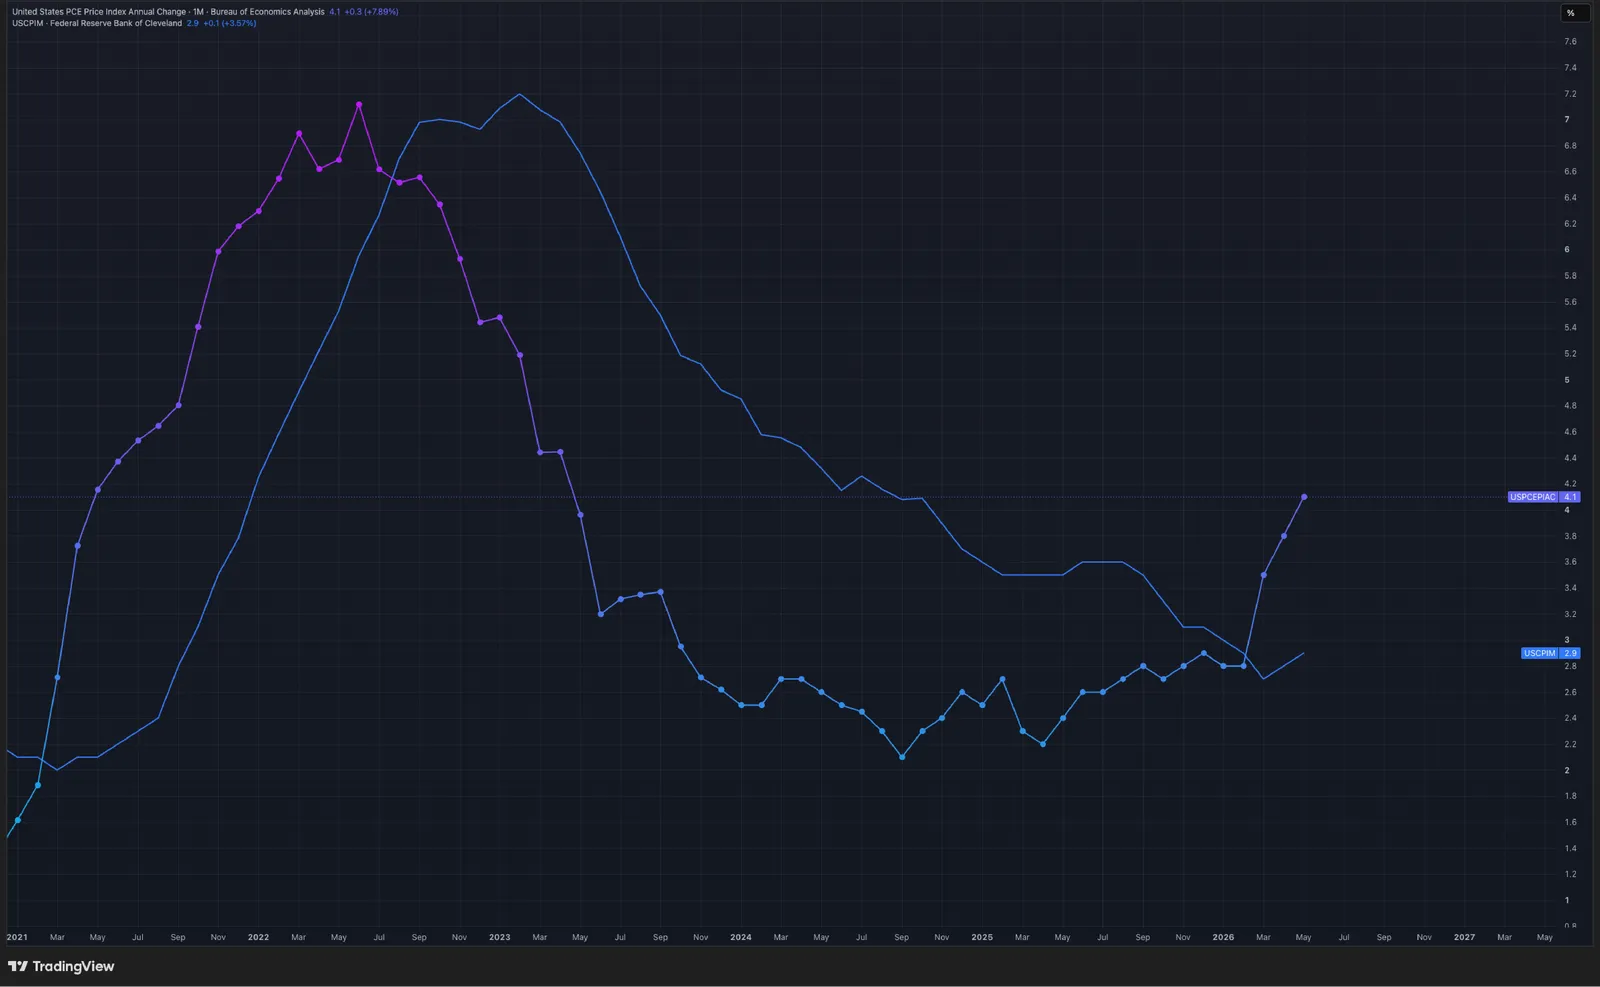Click the 2023 label on the time axis

point(499,937)
